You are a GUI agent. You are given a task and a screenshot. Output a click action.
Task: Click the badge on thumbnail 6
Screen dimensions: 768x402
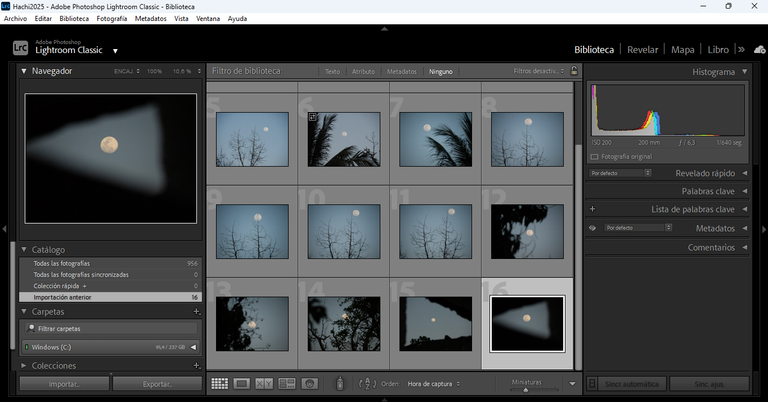pos(312,117)
